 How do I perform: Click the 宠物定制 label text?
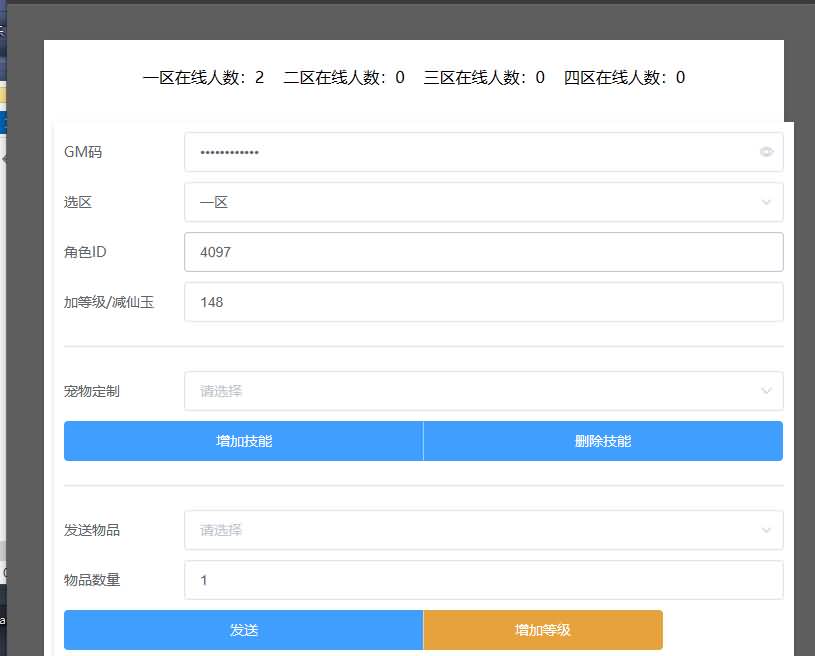92,391
